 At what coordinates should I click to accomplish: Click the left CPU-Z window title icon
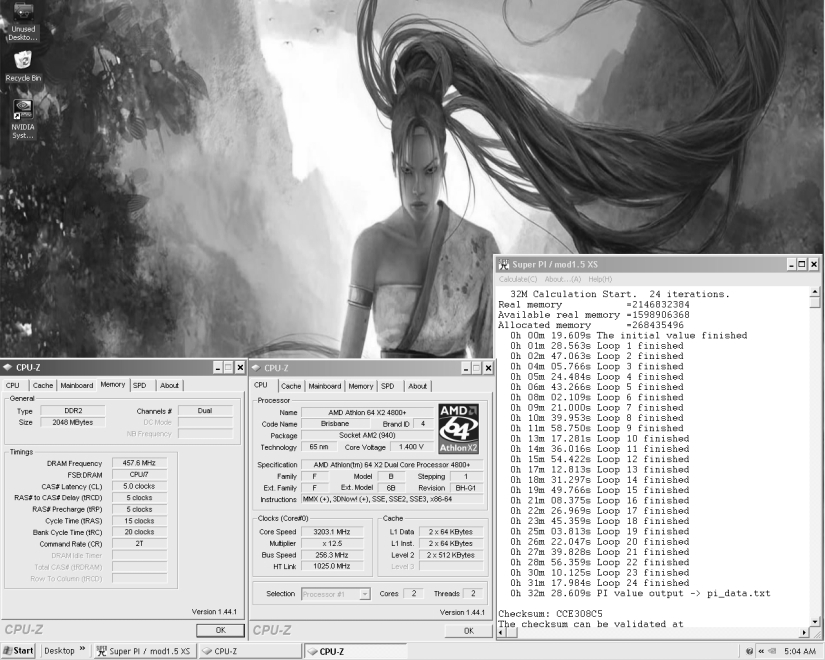[x=8, y=367]
